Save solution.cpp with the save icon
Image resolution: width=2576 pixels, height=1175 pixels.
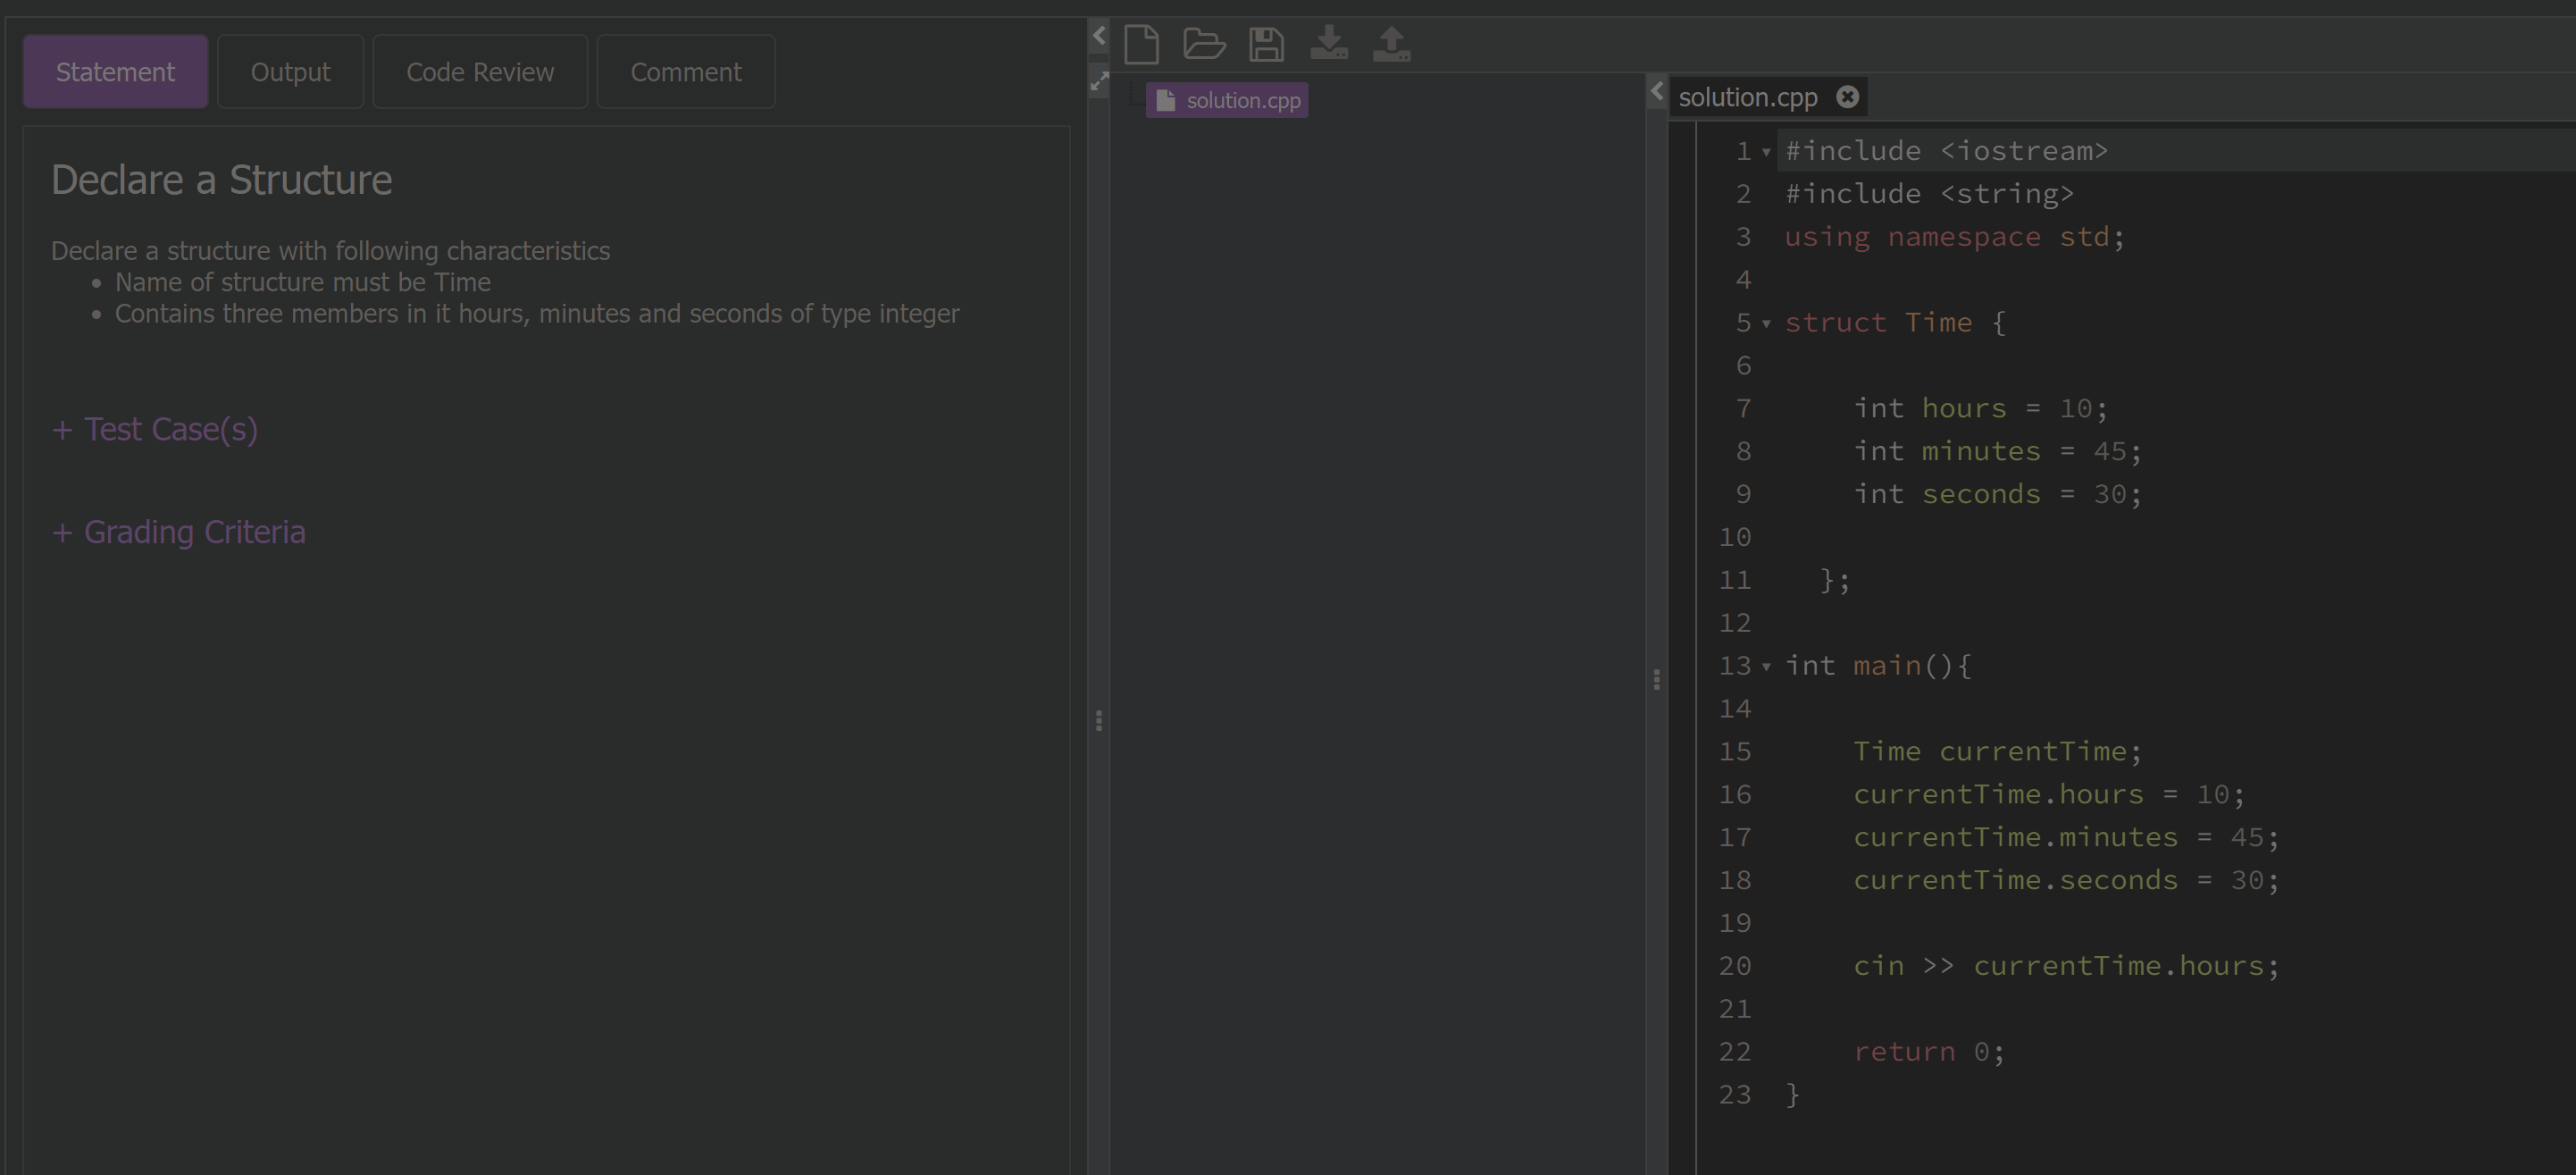(1266, 44)
